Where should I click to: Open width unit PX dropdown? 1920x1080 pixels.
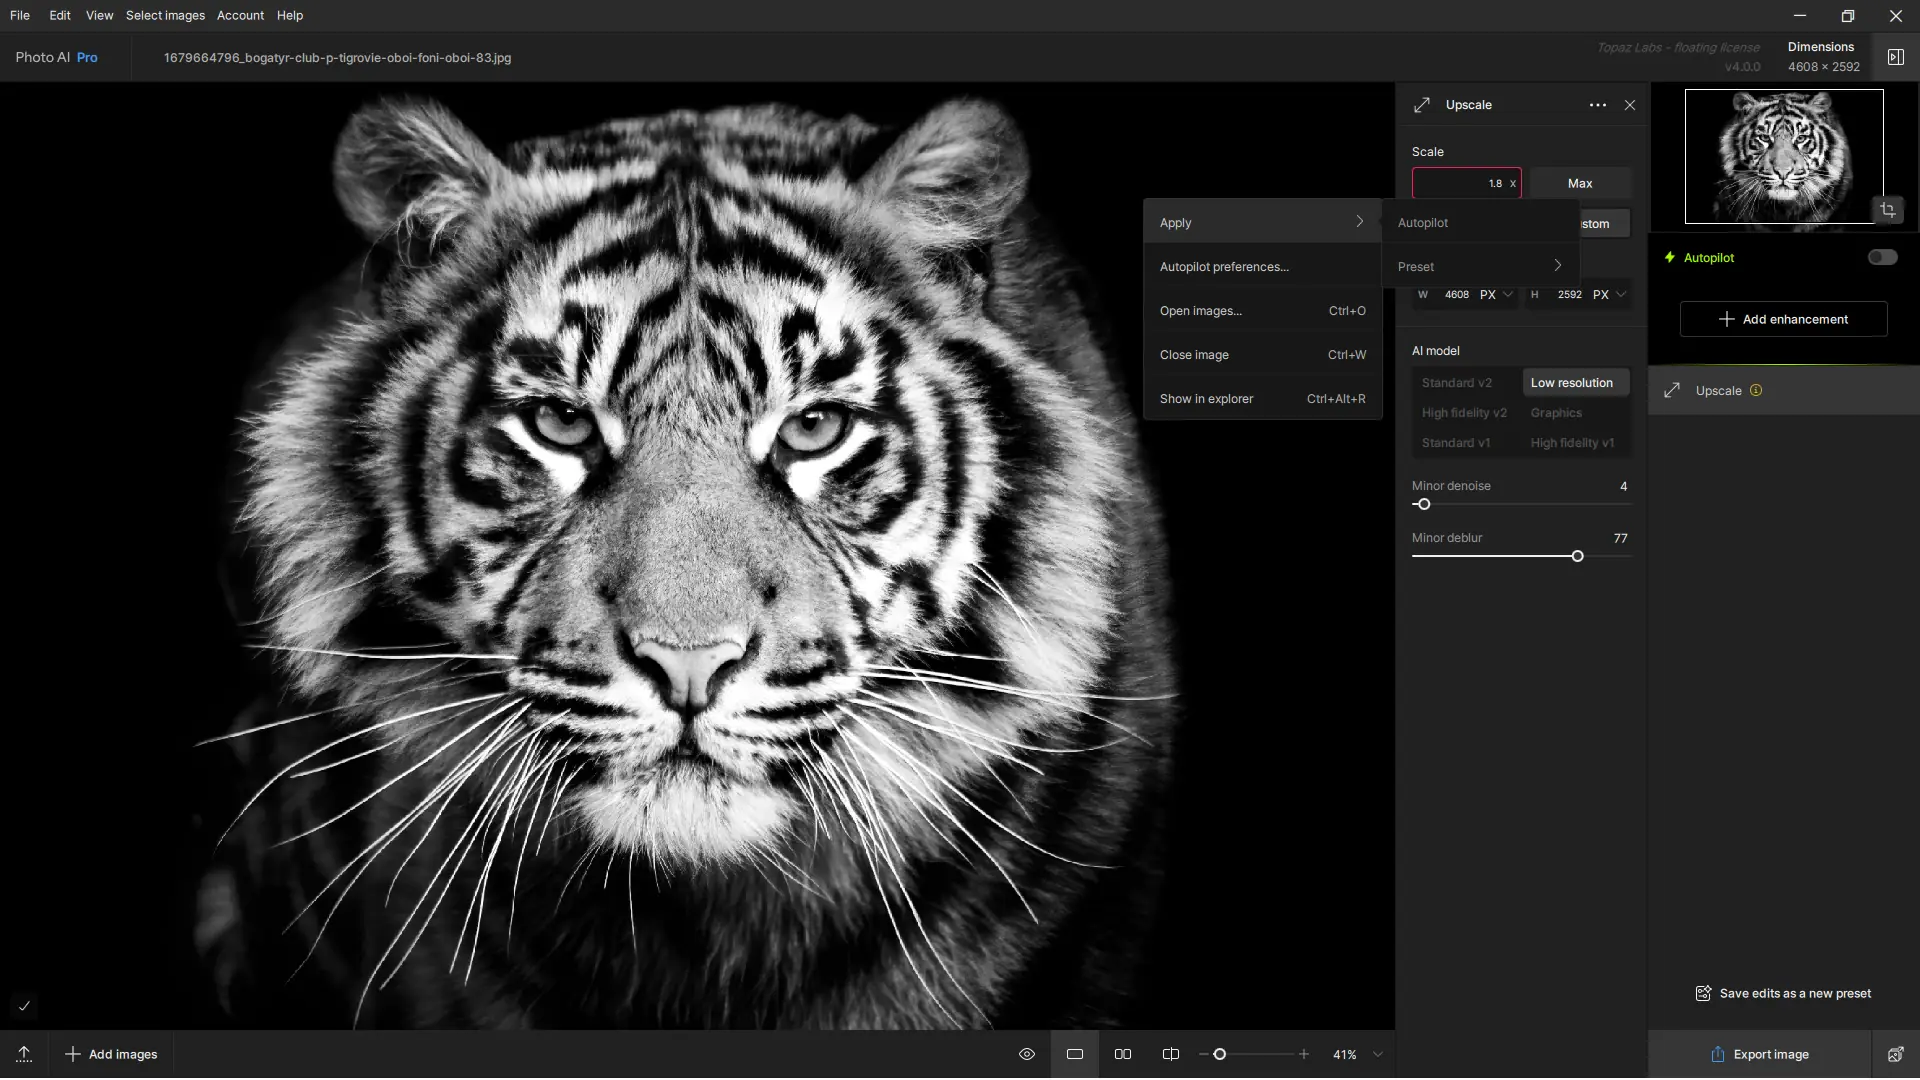(1496, 294)
